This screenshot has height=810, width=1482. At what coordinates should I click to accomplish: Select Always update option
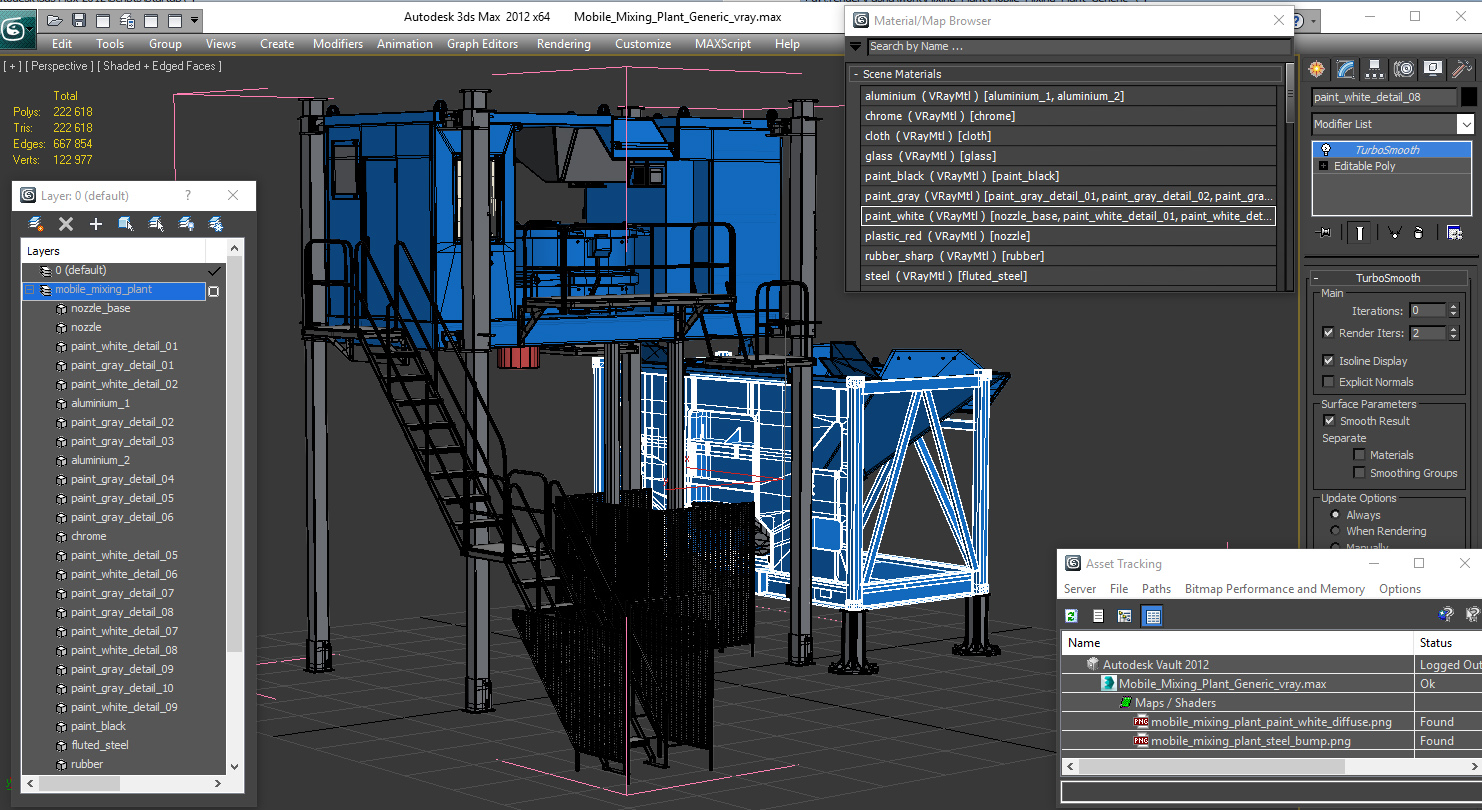pos(1335,515)
